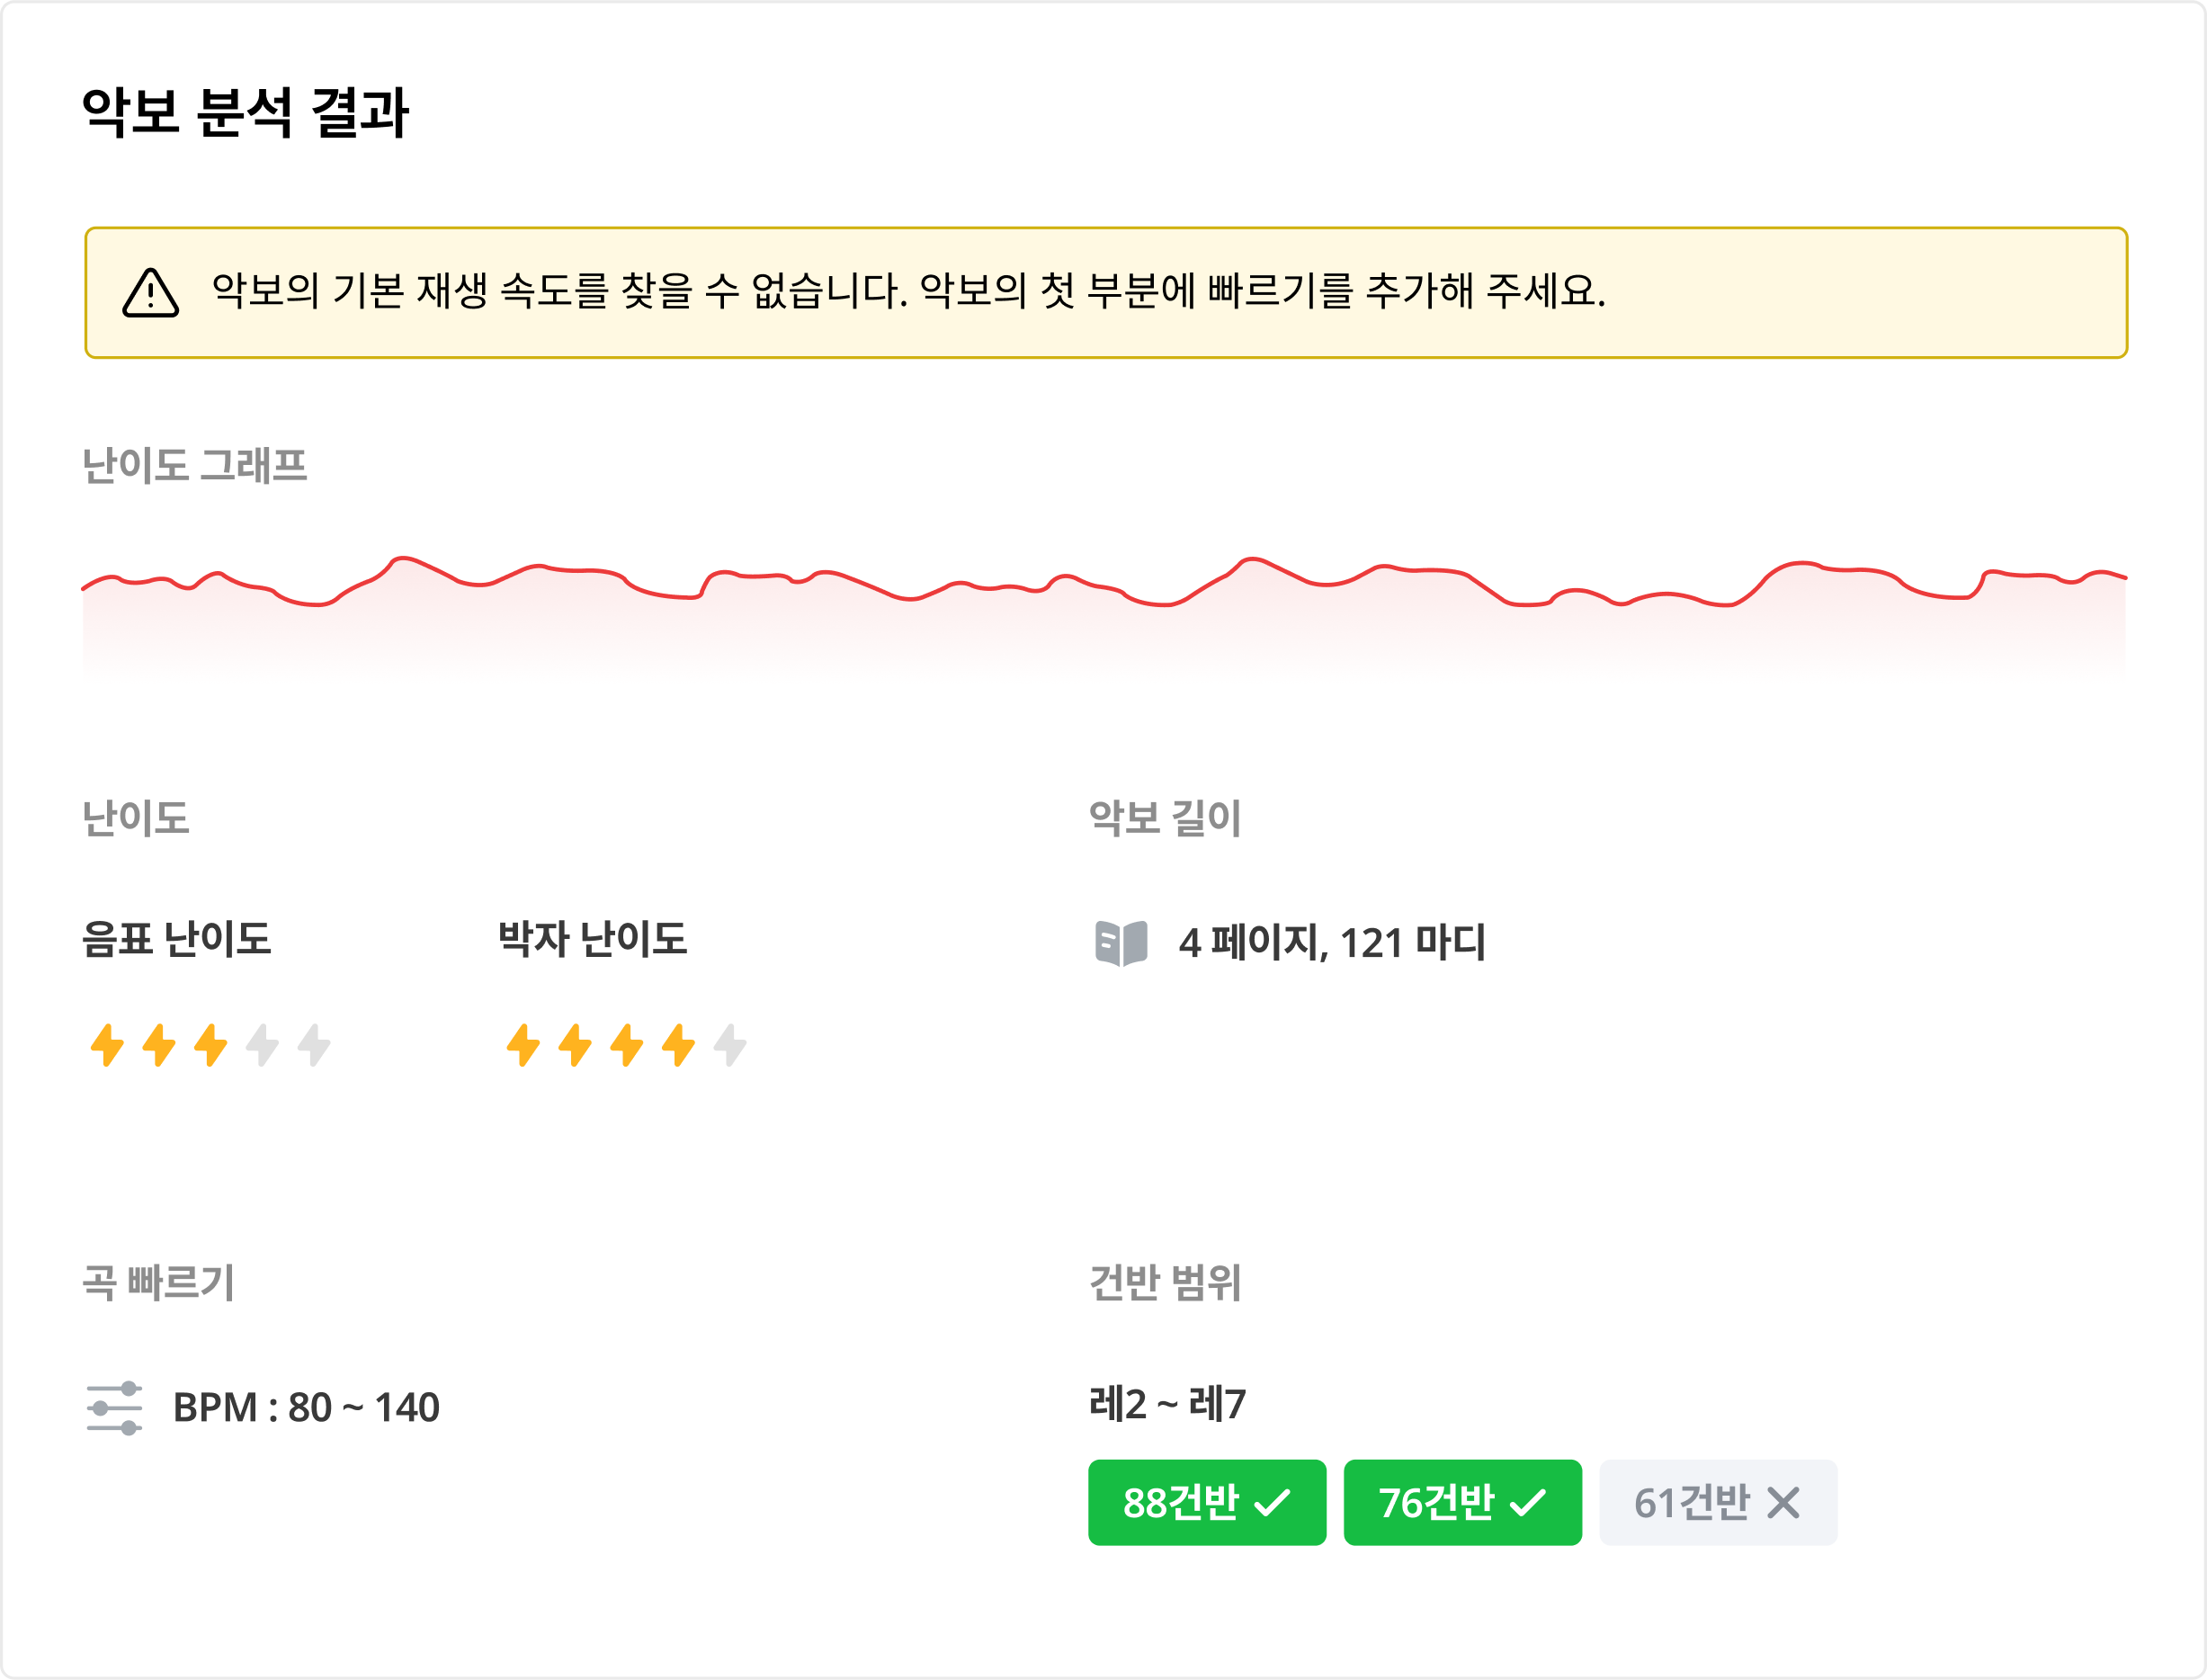Click the third note difficulty lightning bolt
The width and height of the screenshot is (2207, 1680).
(210, 1045)
